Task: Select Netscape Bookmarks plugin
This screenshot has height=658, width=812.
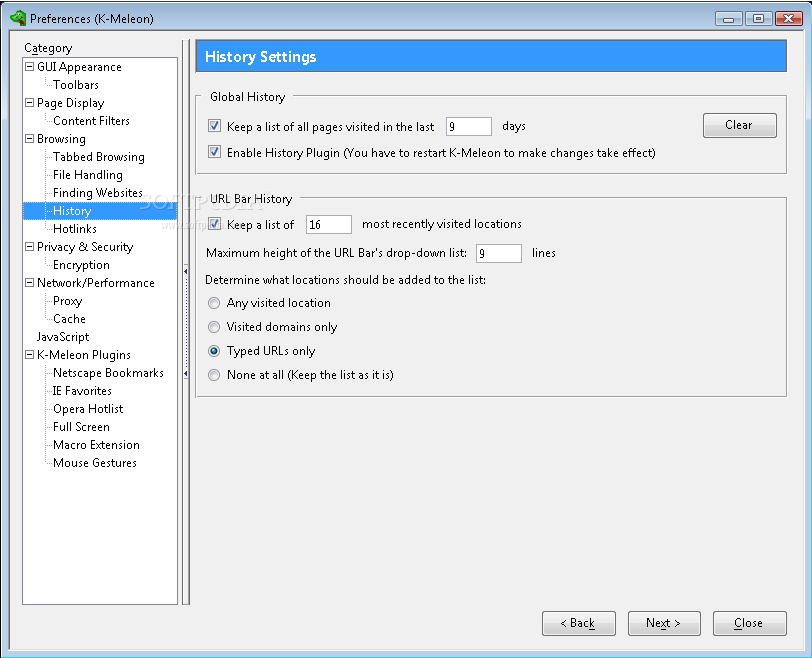Action: 108,373
